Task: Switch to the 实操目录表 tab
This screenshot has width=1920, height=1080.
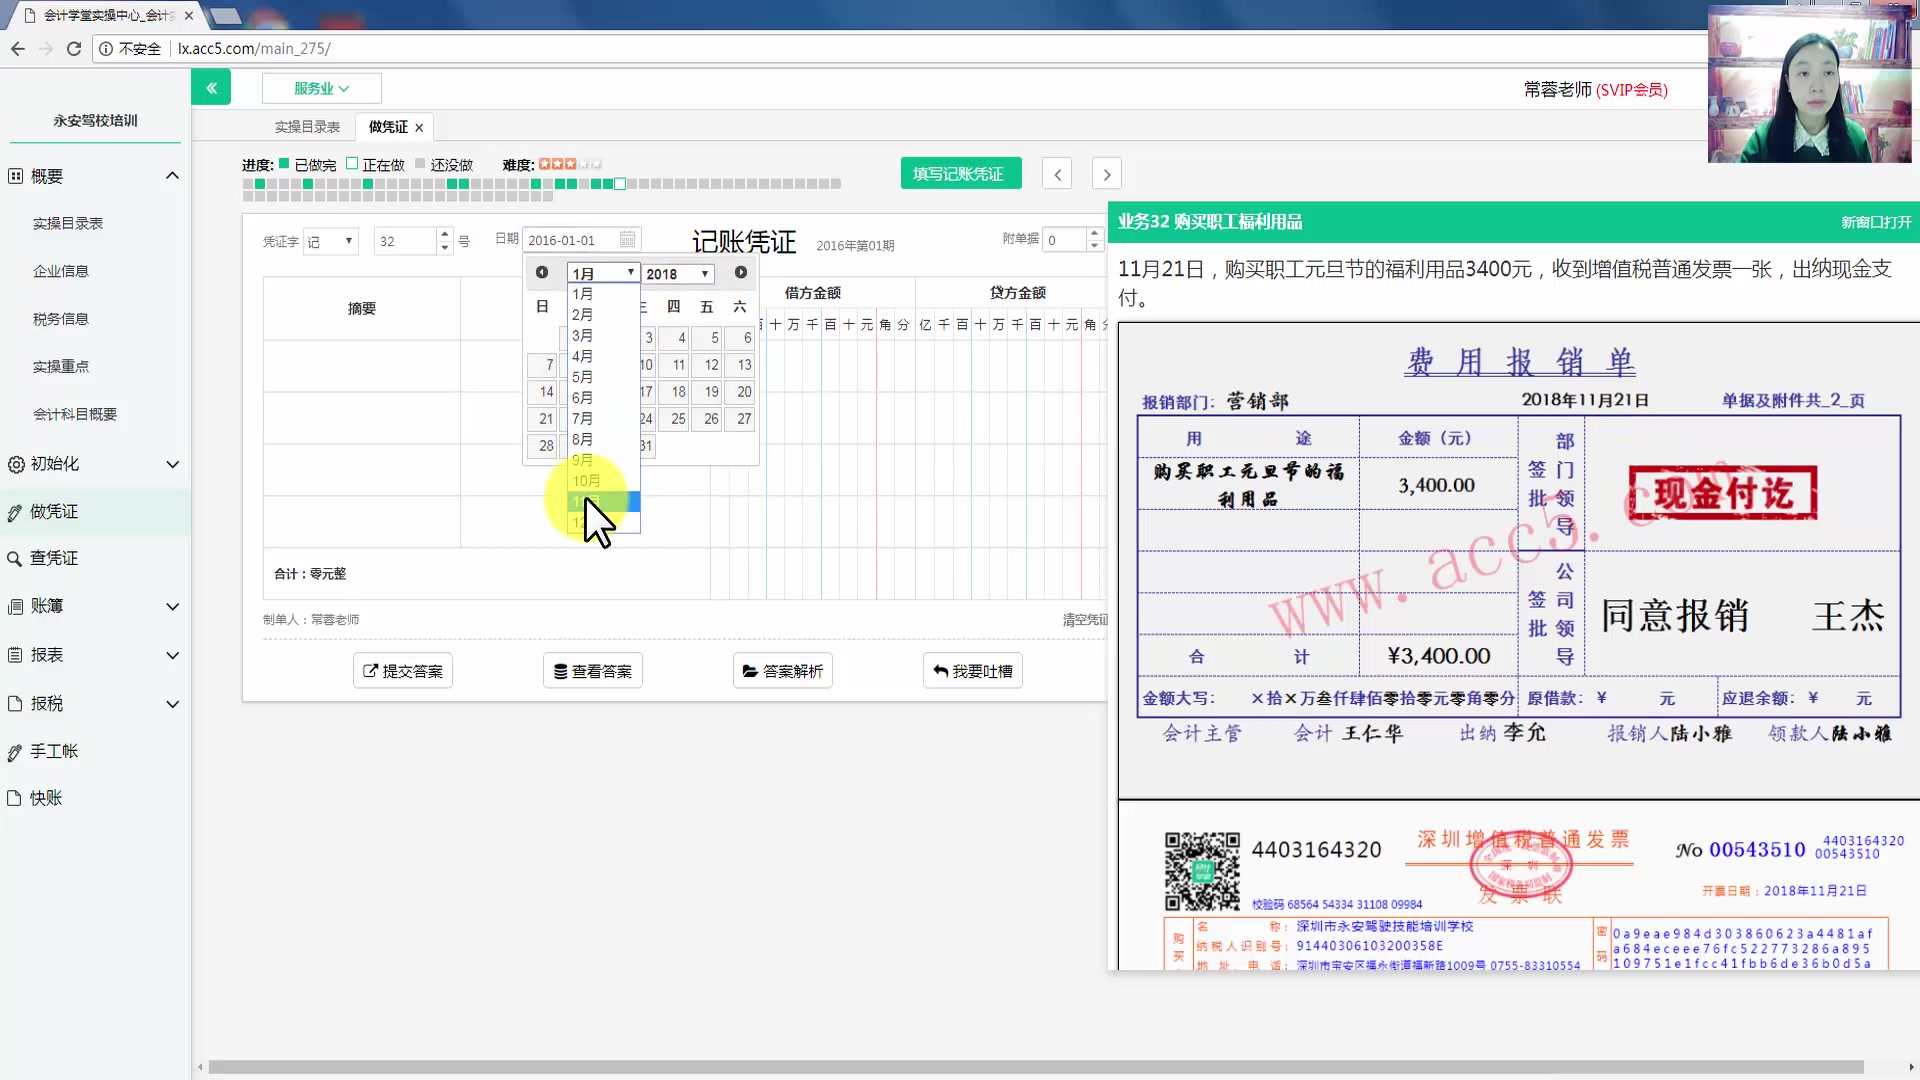Action: (306, 127)
